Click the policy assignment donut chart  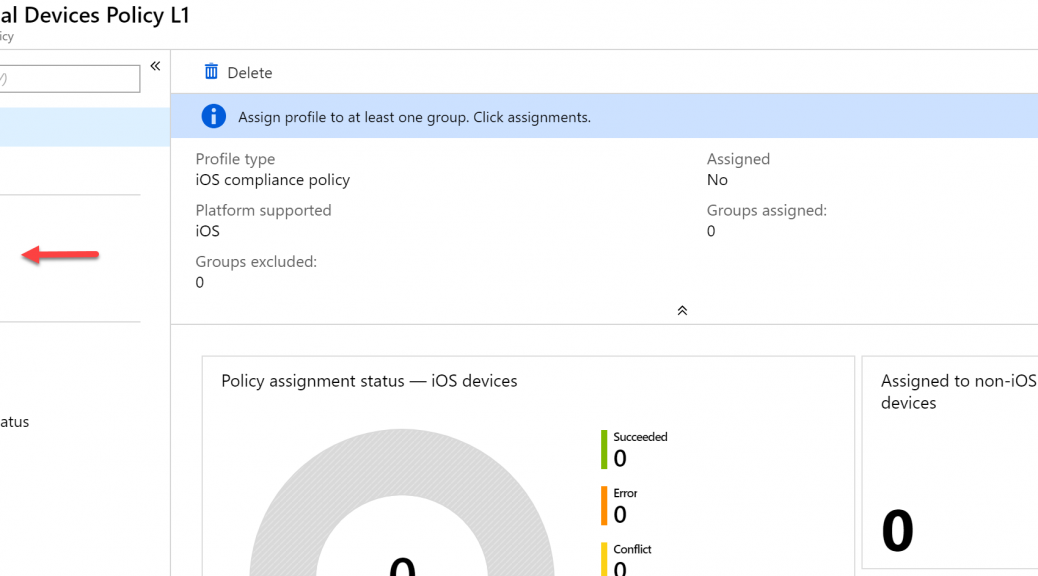pyautogui.click(x=402, y=503)
